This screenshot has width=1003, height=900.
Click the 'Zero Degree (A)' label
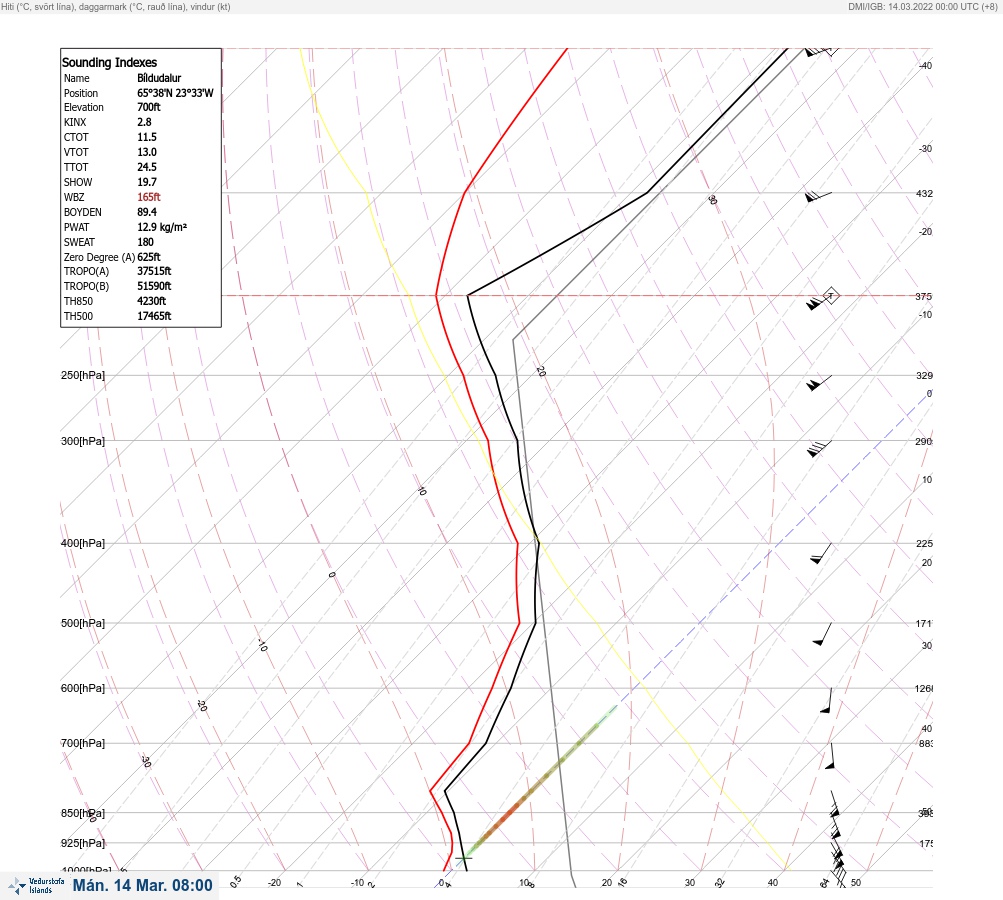(99, 257)
